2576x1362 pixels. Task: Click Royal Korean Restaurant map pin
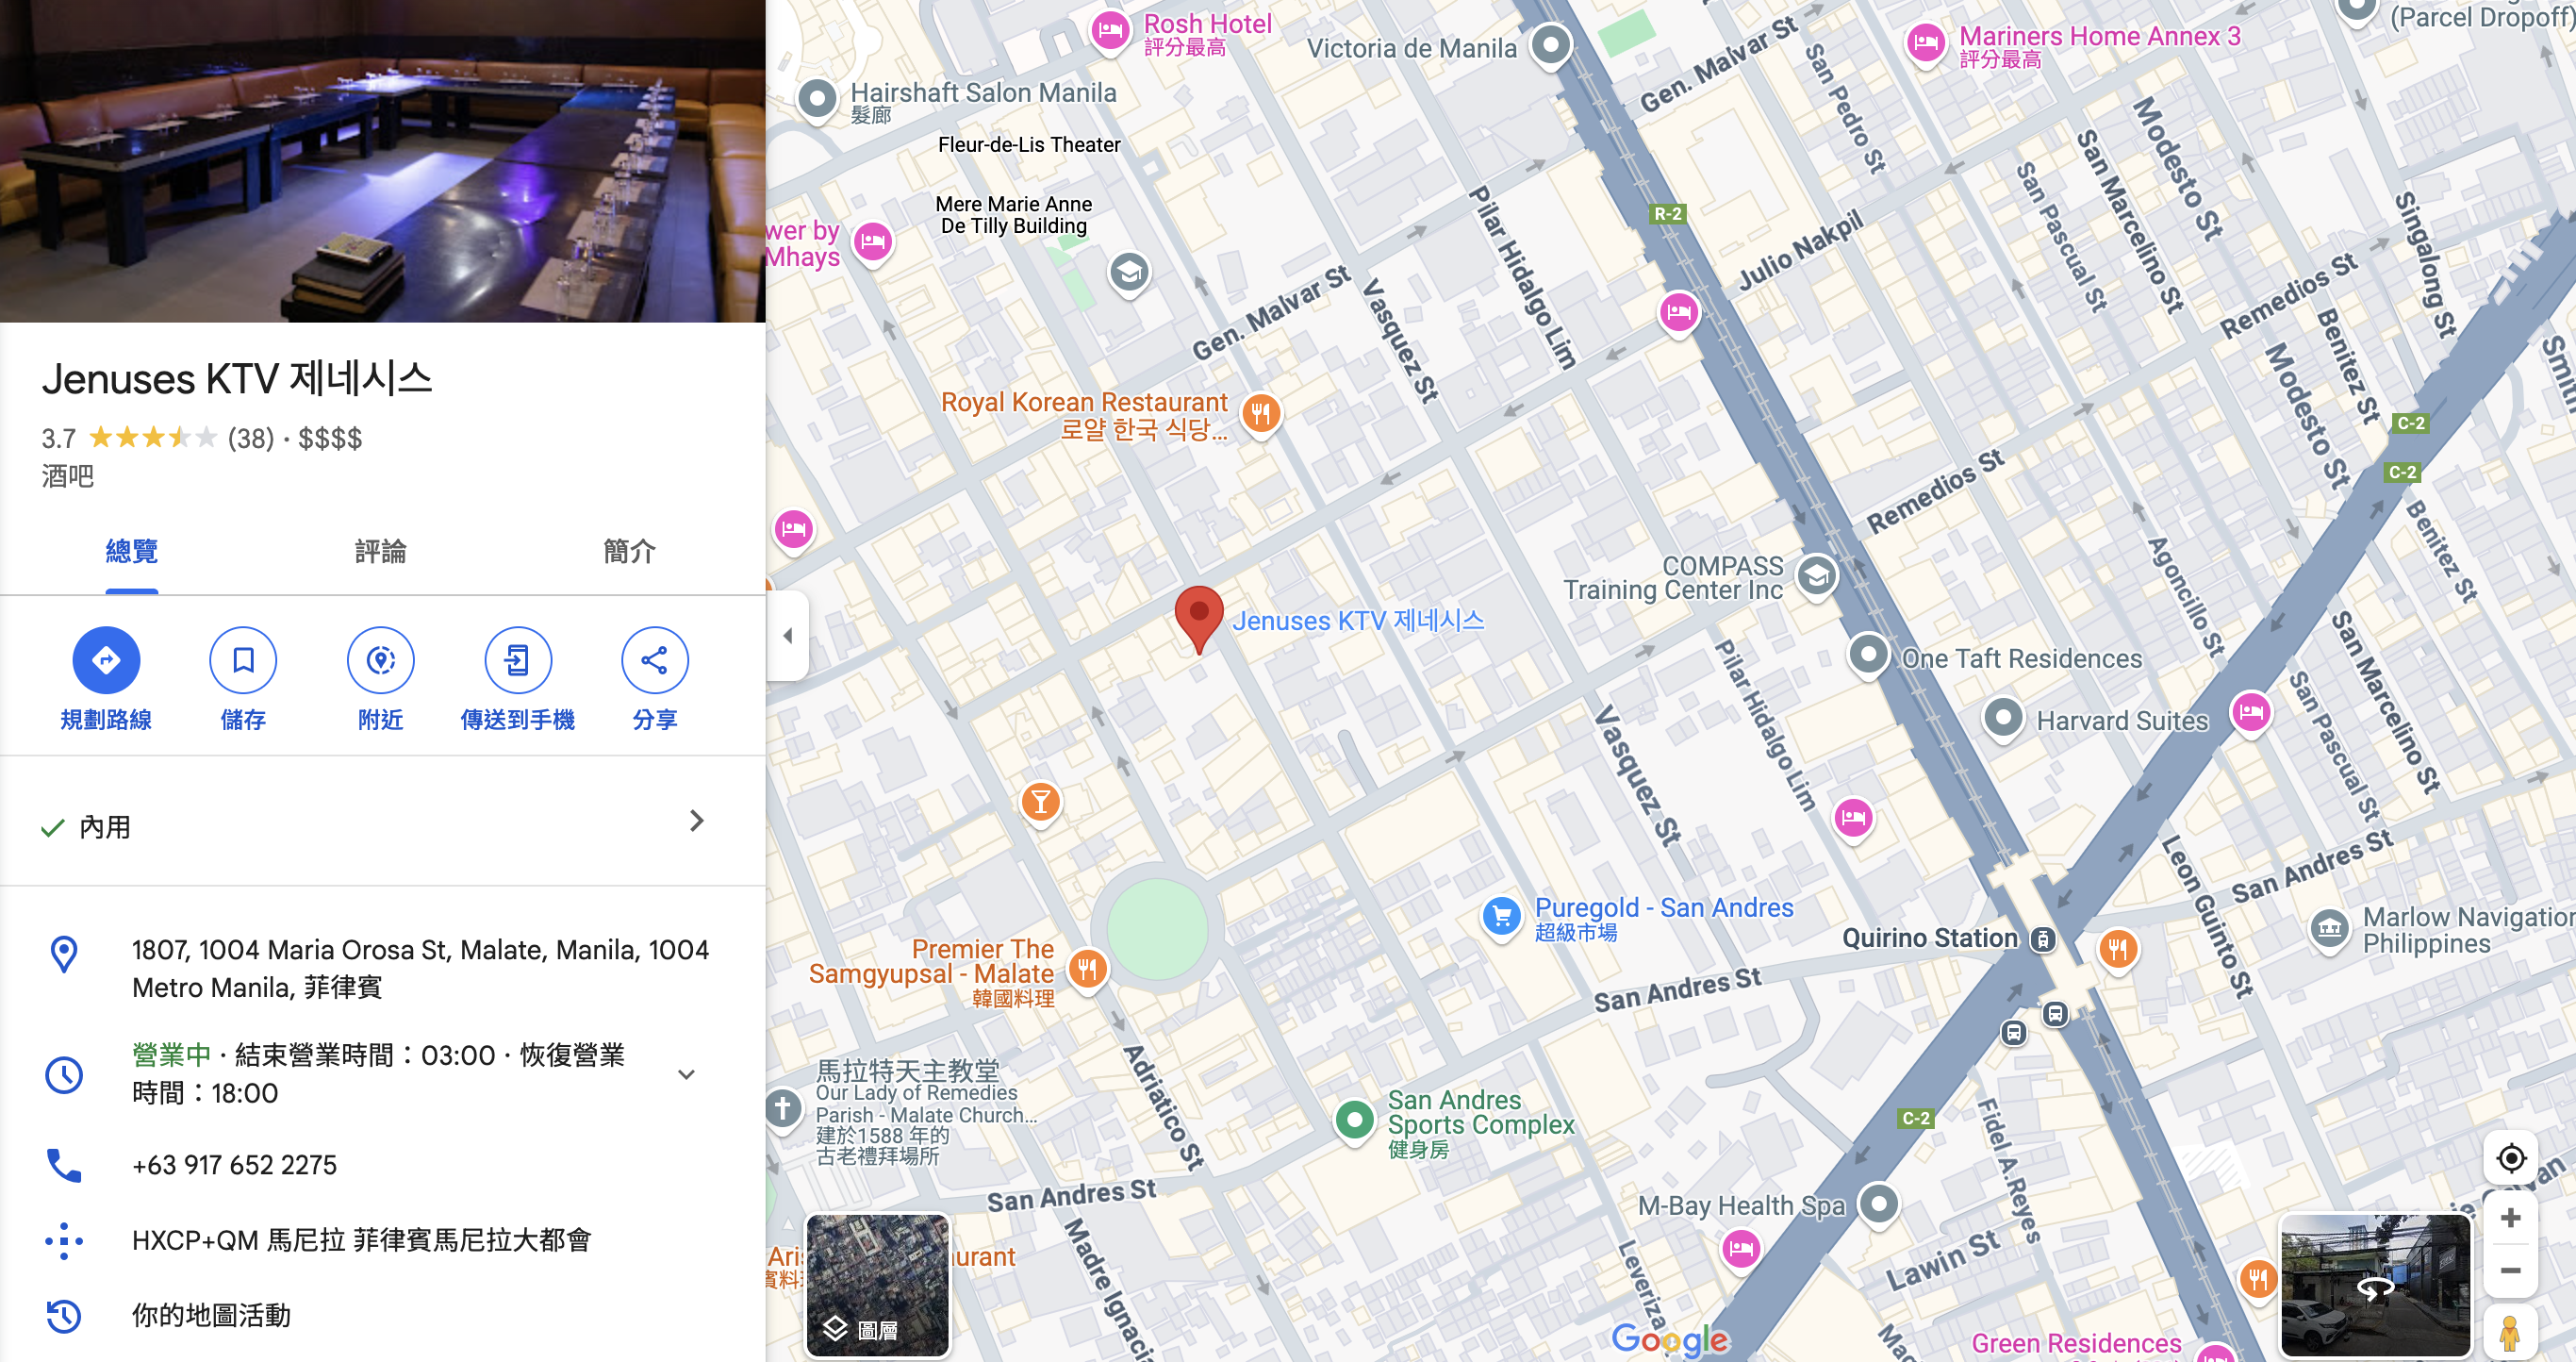(x=1260, y=412)
